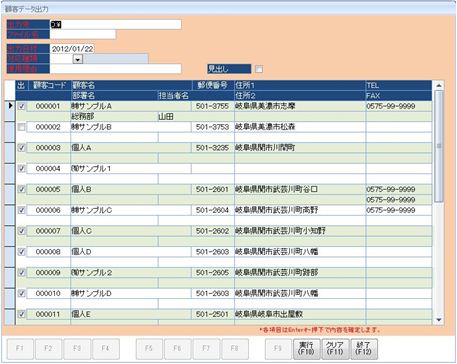This screenshot has width=457, height=364.
Task: Click the F7 function button
Action: (206, 349)
